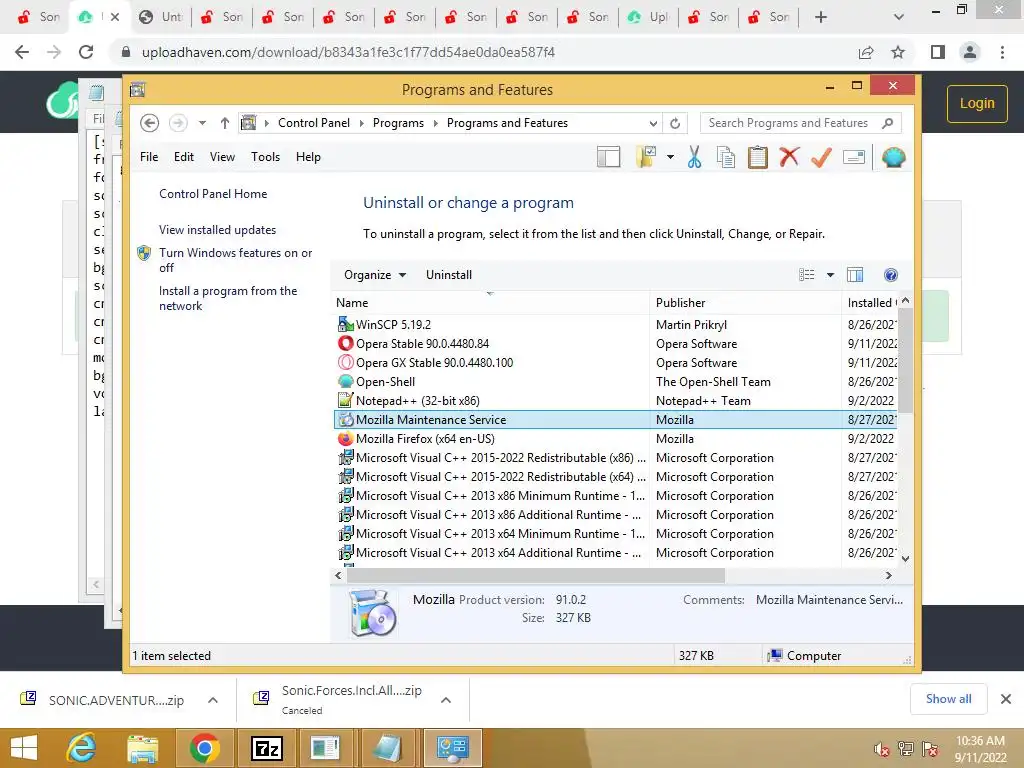Click the Move To folder toolbar icon

645,157
